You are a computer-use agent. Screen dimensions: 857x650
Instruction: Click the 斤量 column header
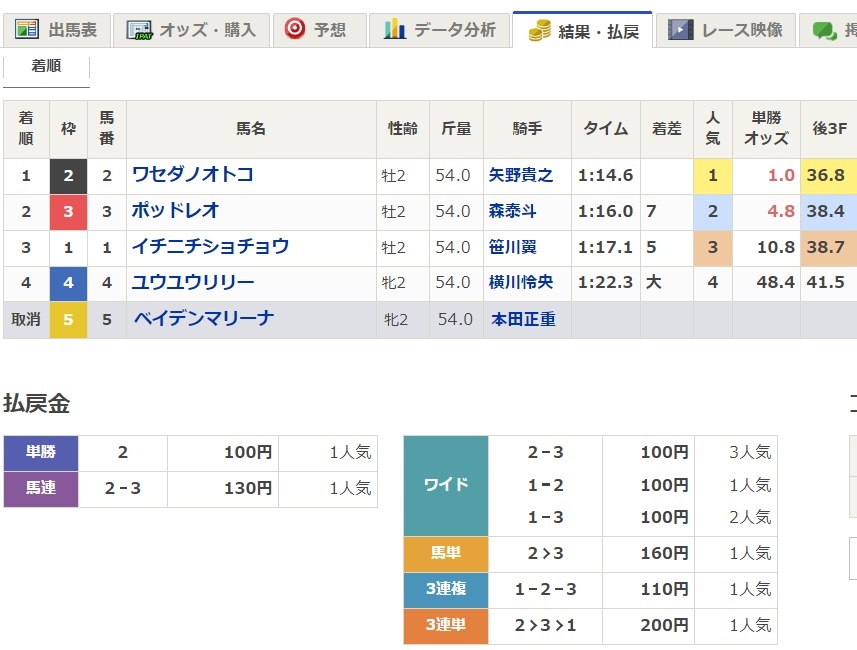point(456,129)
